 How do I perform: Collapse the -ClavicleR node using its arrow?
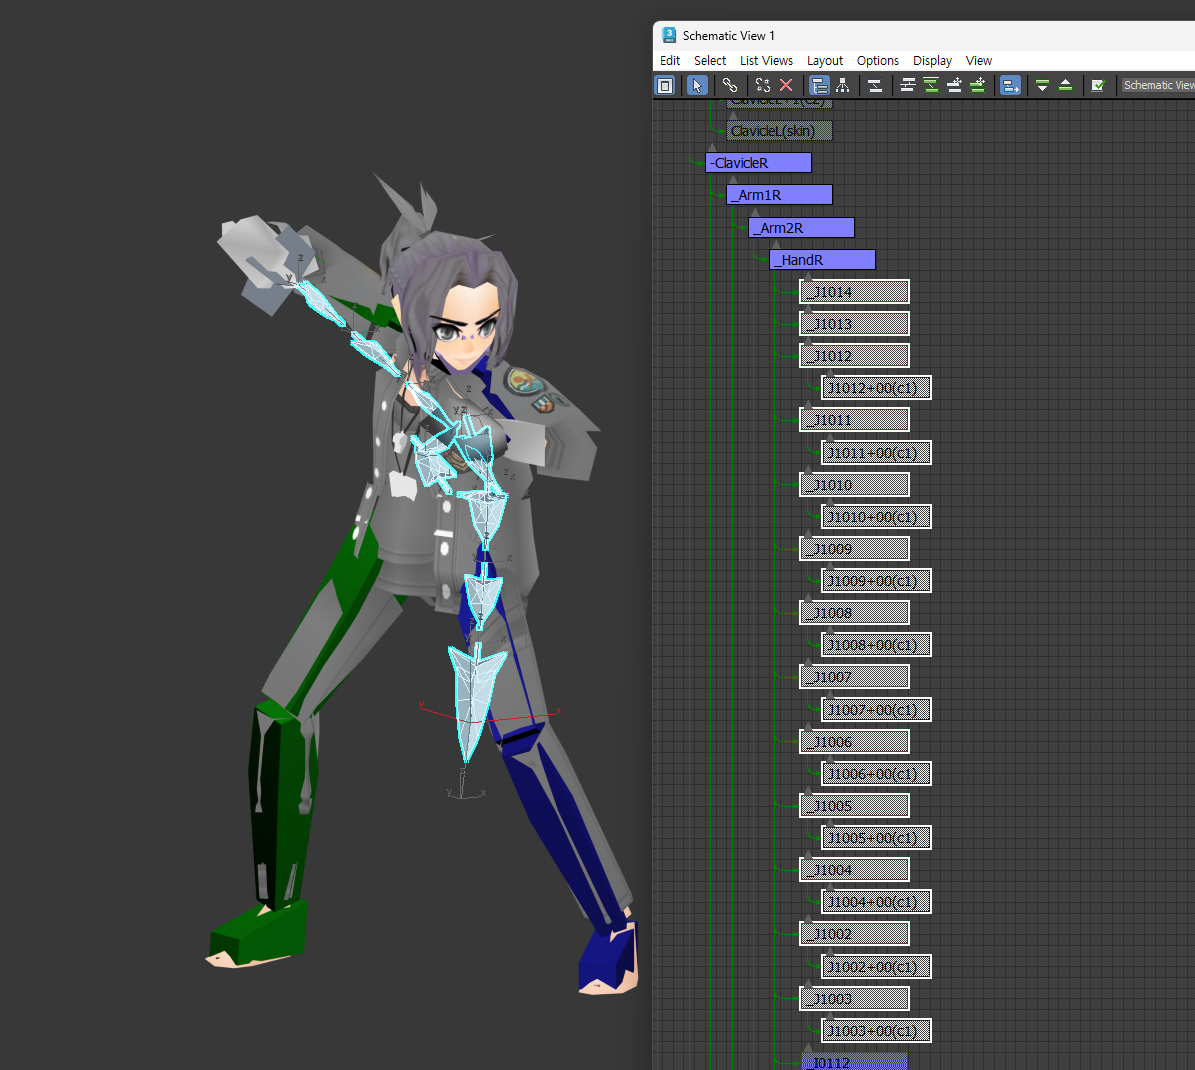tap(712, 147)
